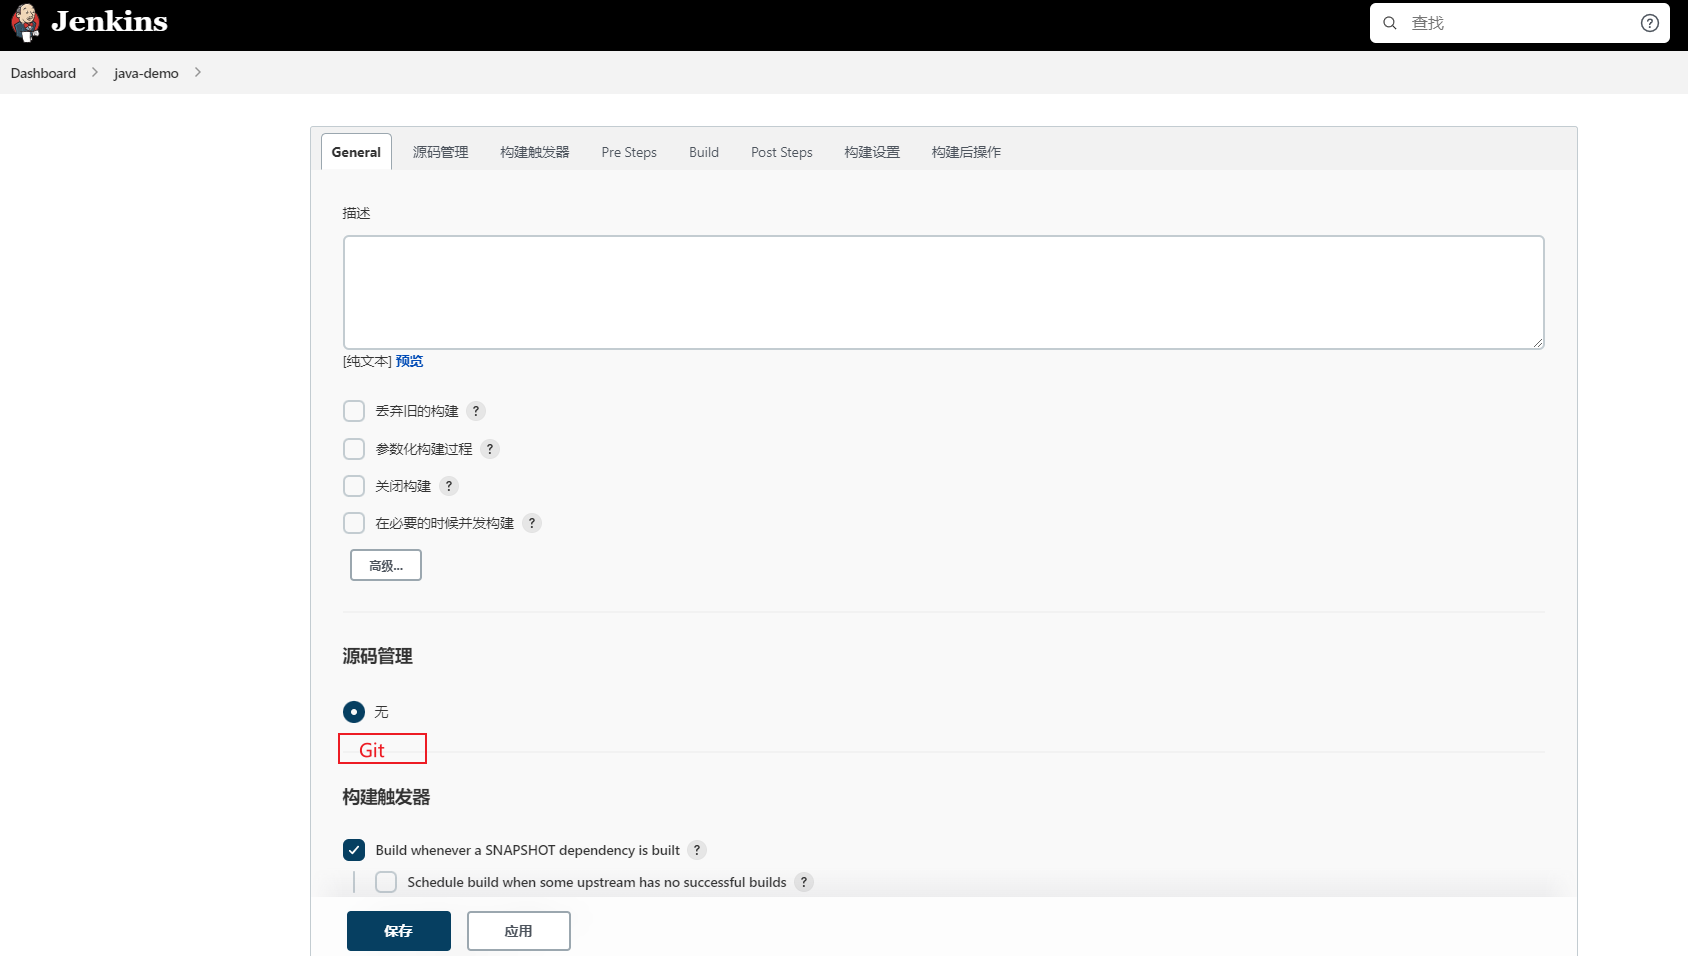The height and width of the screenshot is (956, 1688).
Task: Click the Jenkins butler logo icon
Action: [x=26, y=22]
